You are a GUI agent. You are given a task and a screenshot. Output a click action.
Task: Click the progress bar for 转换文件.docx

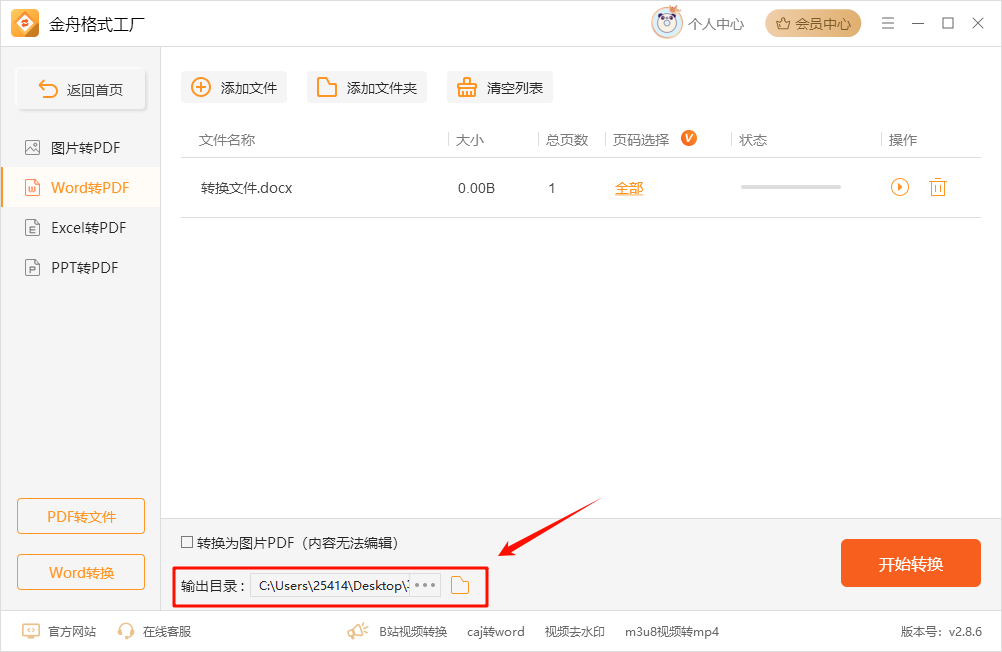point(790,187)
